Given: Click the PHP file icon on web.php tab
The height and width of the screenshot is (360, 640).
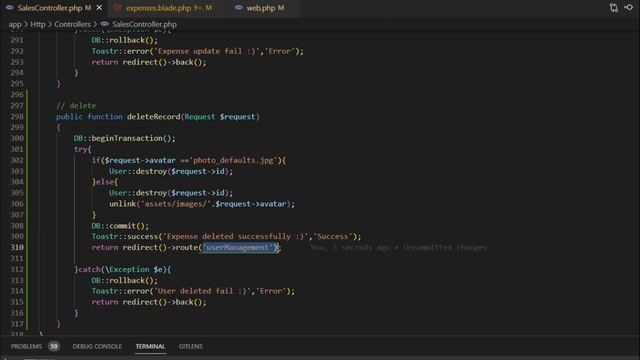Looking at the screenshot, I should pyautogui.click(x=239, y=8).
